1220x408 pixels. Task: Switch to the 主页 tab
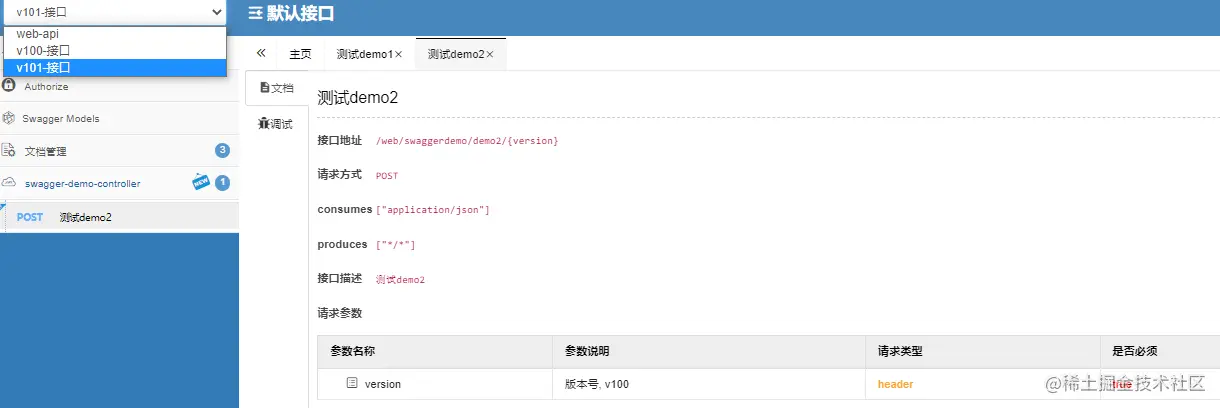point(300,54)
